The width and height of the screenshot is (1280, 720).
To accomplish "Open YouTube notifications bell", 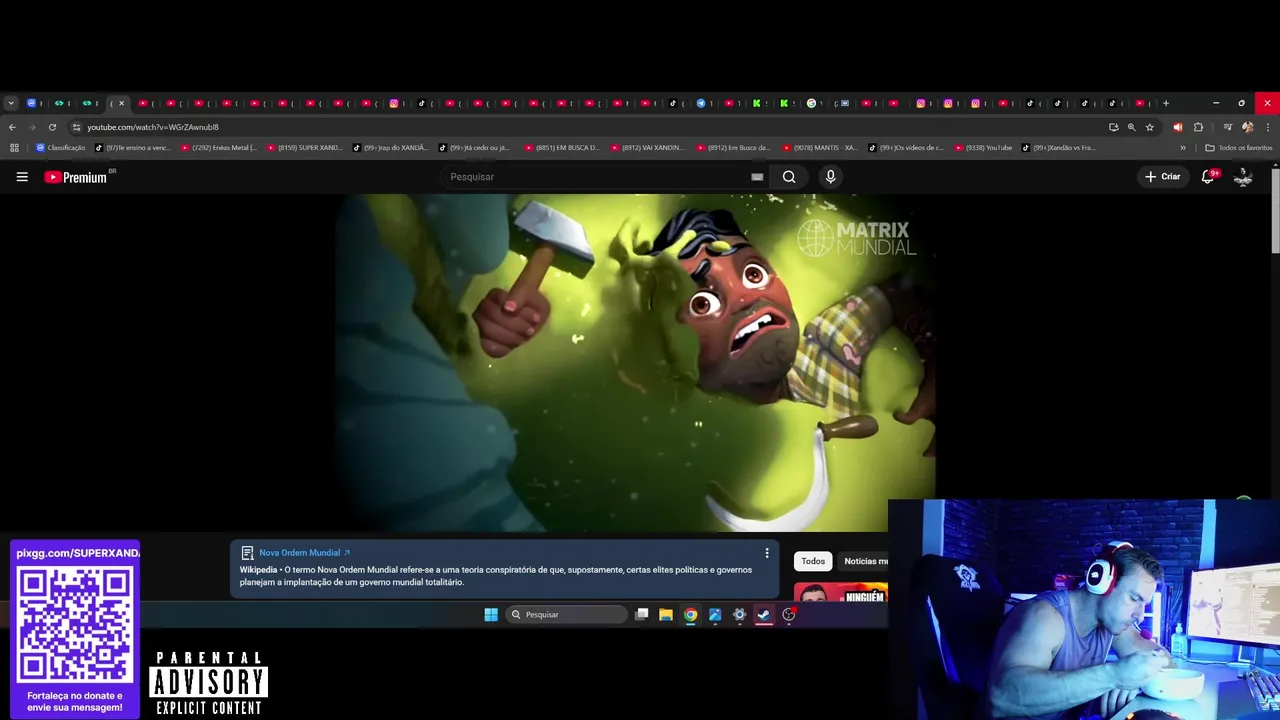I will point(1208,177).
